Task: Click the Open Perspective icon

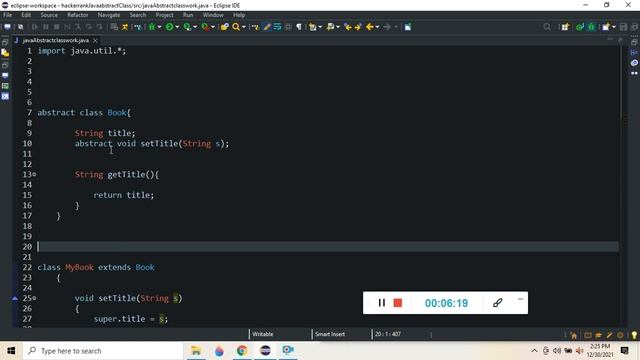Action: click(565, 27)
